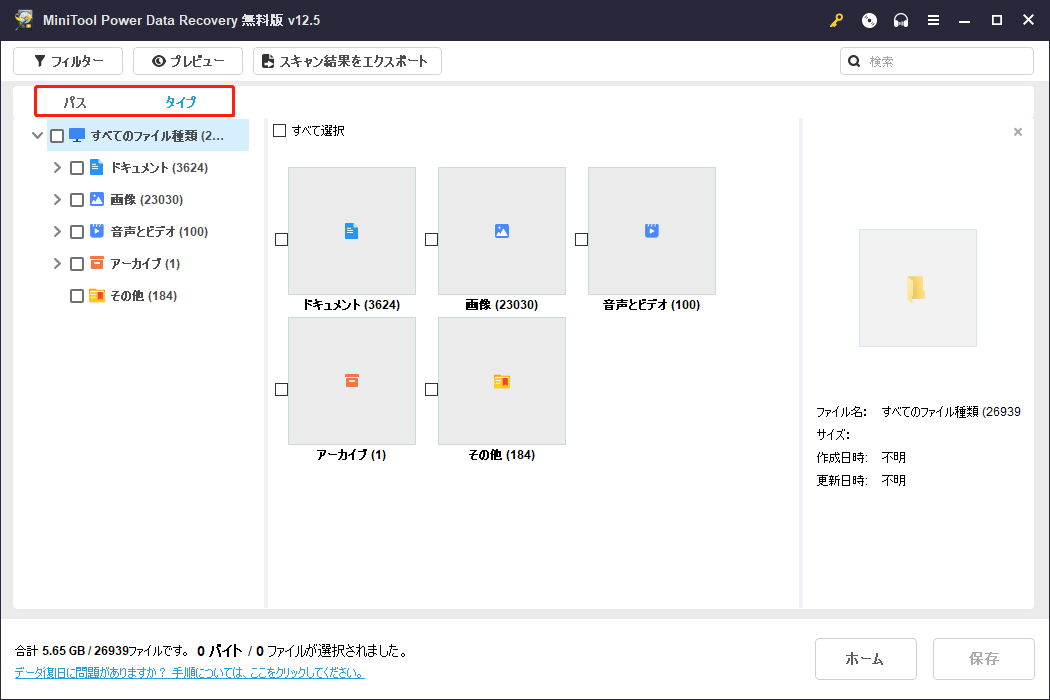Open the フィルター button
Viewport: 1050px width, 700px height.
point(68,62)
